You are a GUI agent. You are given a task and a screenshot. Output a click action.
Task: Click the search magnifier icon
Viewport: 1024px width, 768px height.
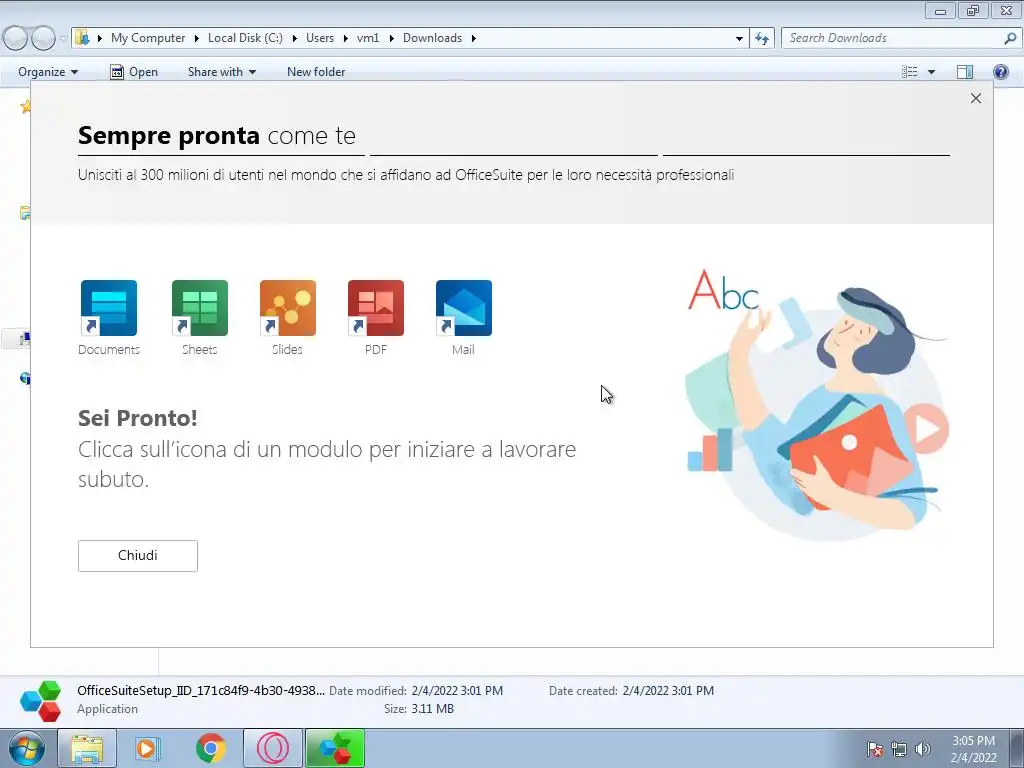[x=1010, y=38]
